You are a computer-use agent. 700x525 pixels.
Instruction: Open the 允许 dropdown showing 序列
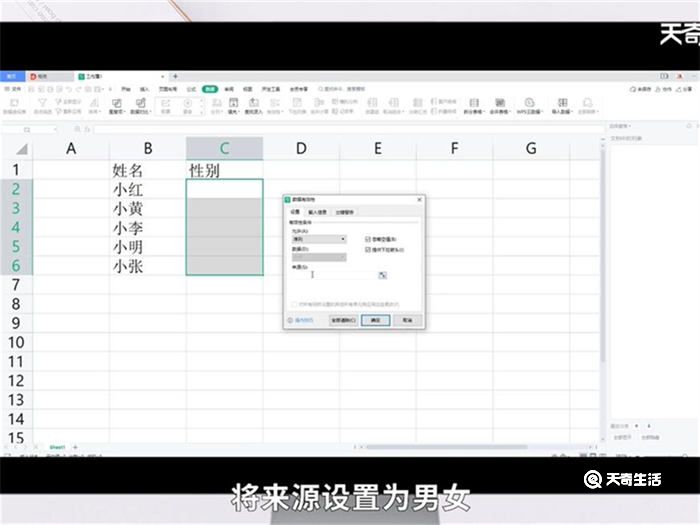[318, 240]
